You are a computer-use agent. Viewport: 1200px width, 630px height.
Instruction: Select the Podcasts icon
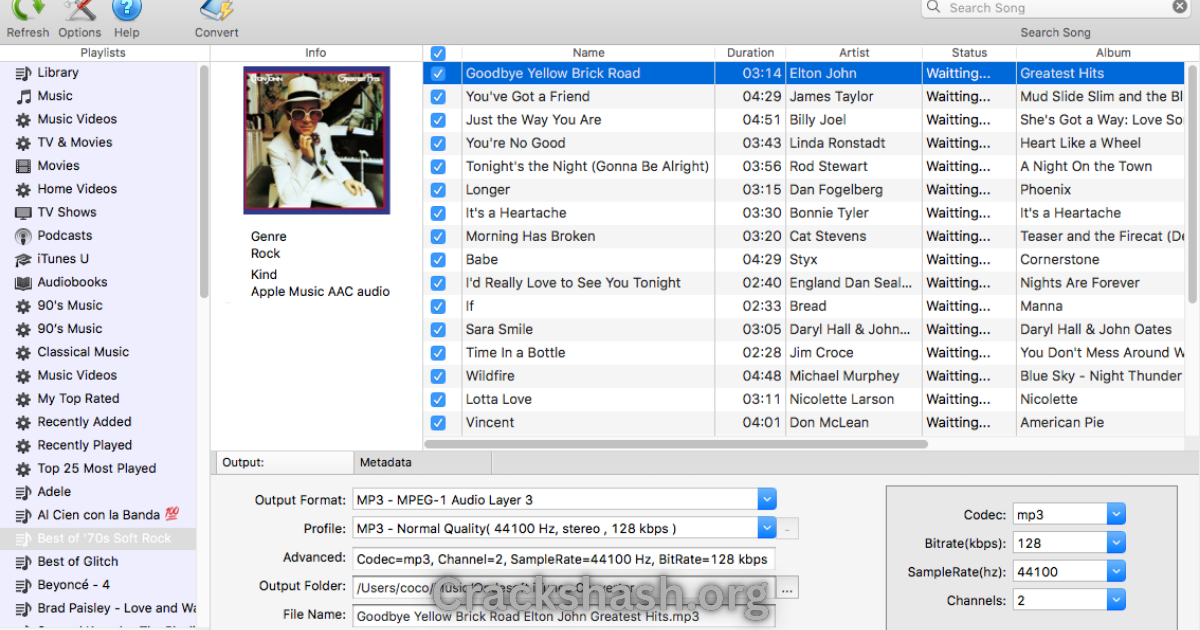[x=23, y=236]
